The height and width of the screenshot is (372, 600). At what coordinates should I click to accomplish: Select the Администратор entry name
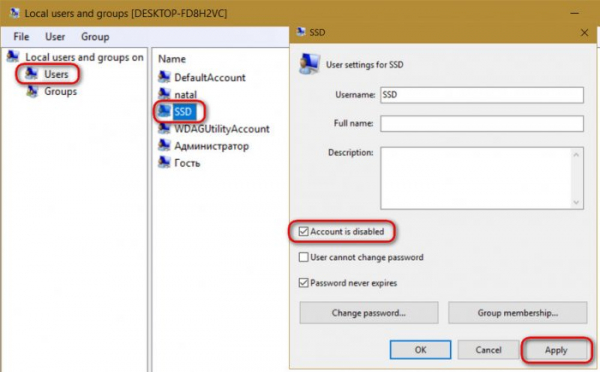[211, 146]
